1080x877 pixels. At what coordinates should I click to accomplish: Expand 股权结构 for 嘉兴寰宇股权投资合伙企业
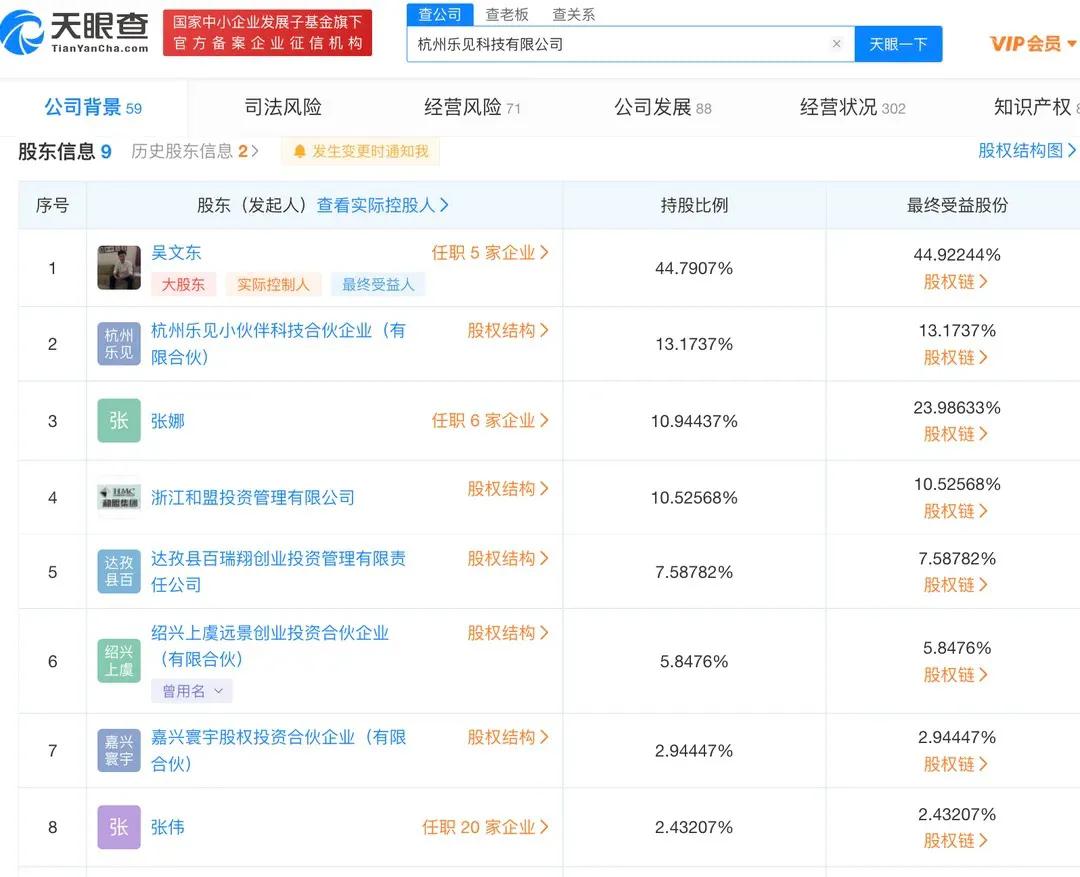508,736
